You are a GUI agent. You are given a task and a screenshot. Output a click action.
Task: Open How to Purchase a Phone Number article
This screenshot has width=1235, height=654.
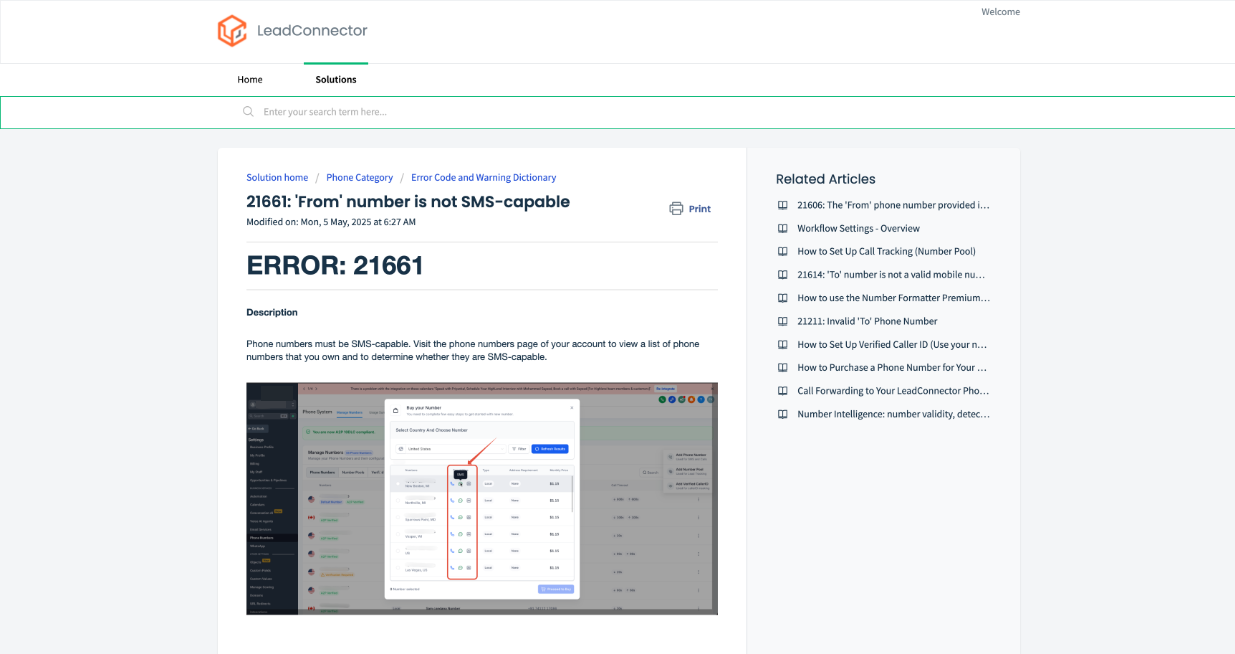click(892, 367)
